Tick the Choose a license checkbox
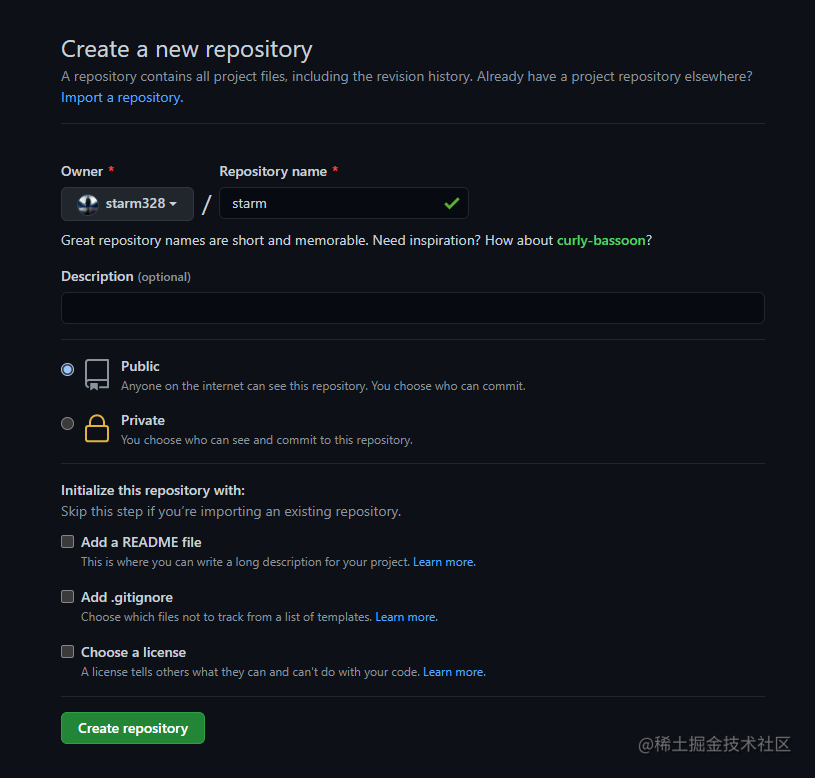Screen dimensions: 815x778 tap(68, 652)
